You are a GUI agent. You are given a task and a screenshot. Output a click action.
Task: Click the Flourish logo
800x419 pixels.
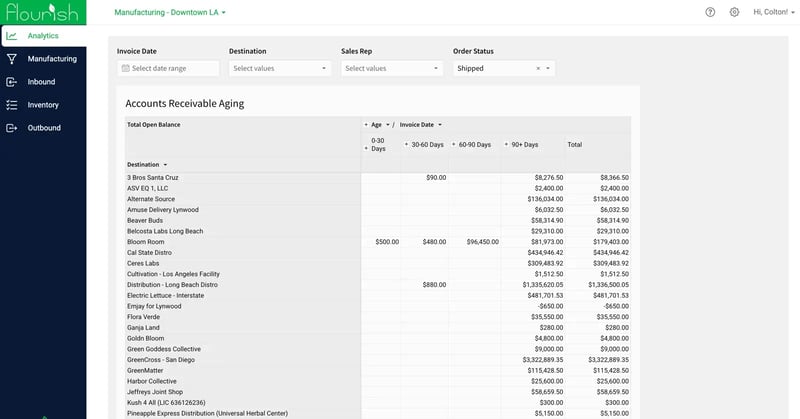point(43,12)
